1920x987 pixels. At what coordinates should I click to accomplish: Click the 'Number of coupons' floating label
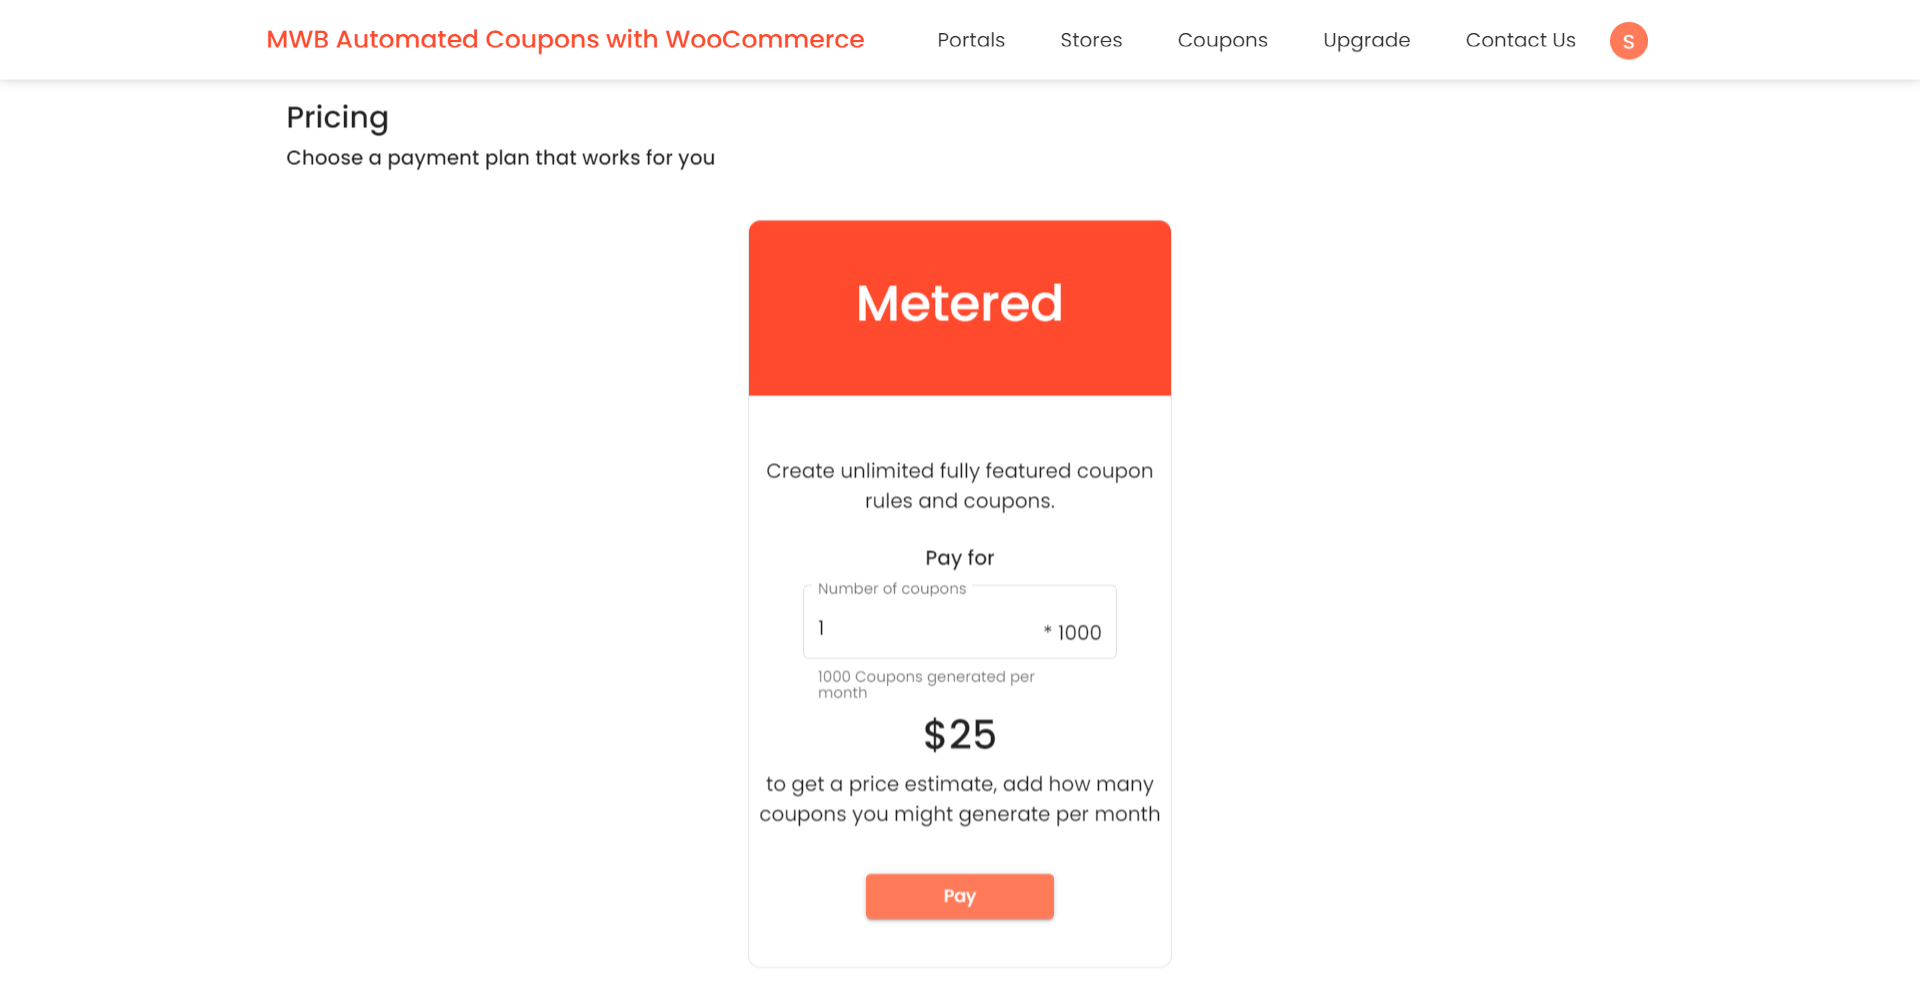pyautogui.click(x=892, y=589)
